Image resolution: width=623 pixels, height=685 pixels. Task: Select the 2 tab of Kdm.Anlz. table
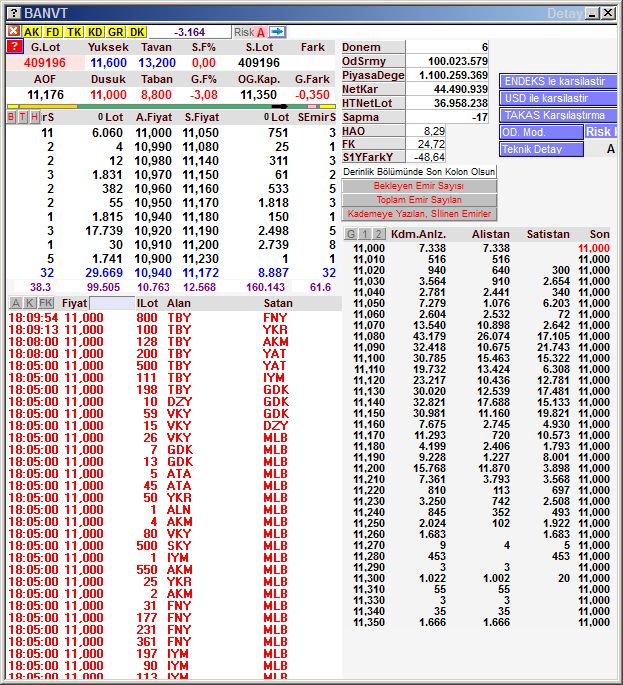click(x=379, y=234)
